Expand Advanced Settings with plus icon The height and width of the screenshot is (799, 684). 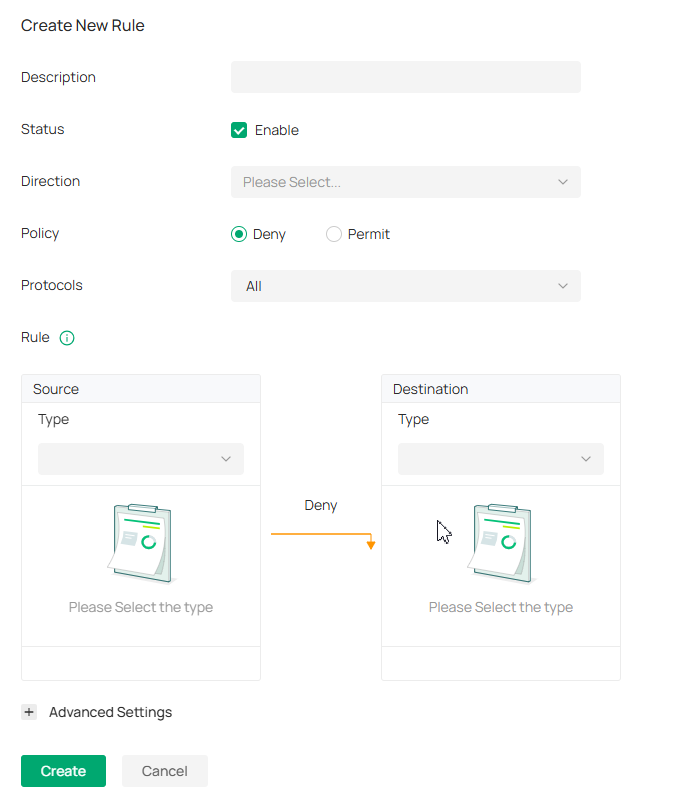29,712
